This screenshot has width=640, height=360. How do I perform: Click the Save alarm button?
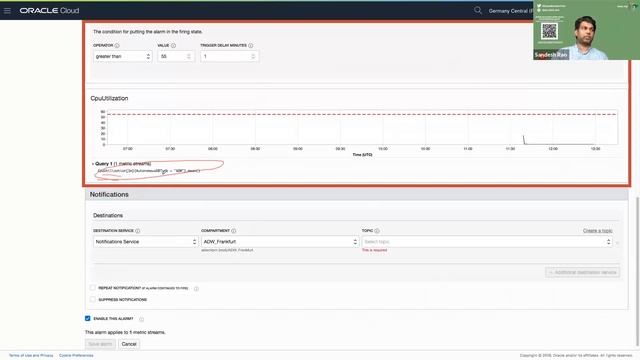click(x=100, y=344)
